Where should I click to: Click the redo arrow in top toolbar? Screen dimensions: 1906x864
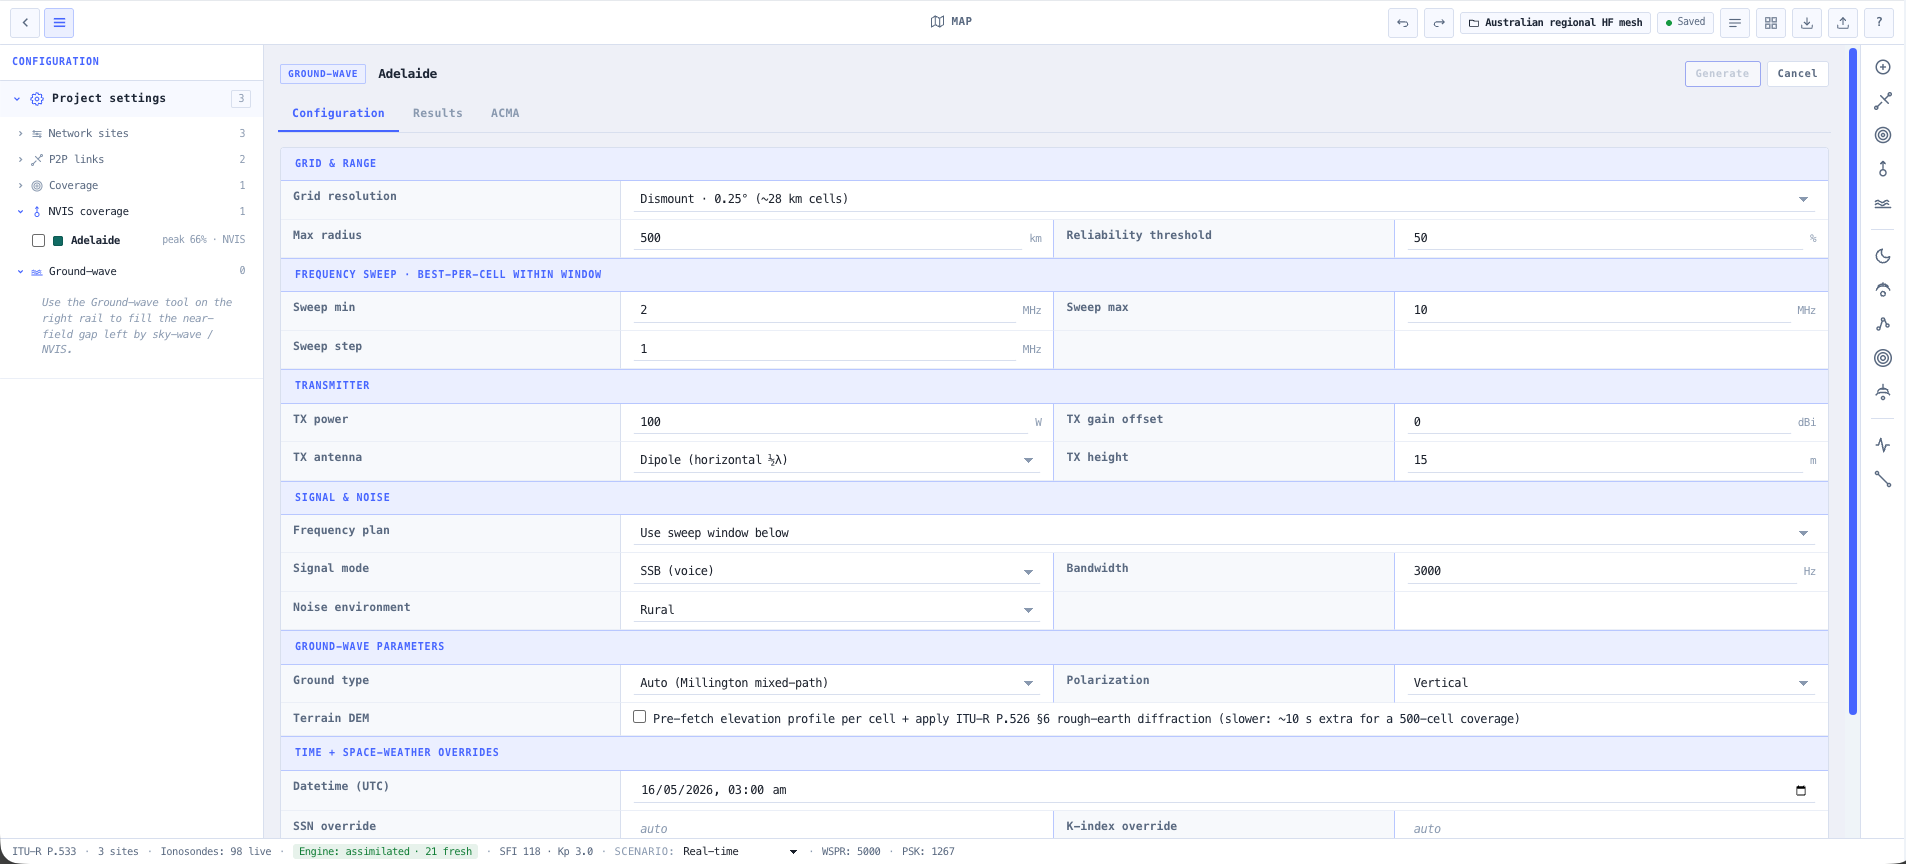tap(1439, 23)
